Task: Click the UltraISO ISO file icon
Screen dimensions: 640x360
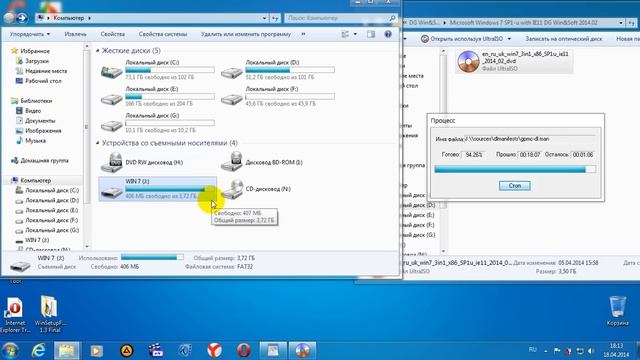Action: tap(468, 61)
